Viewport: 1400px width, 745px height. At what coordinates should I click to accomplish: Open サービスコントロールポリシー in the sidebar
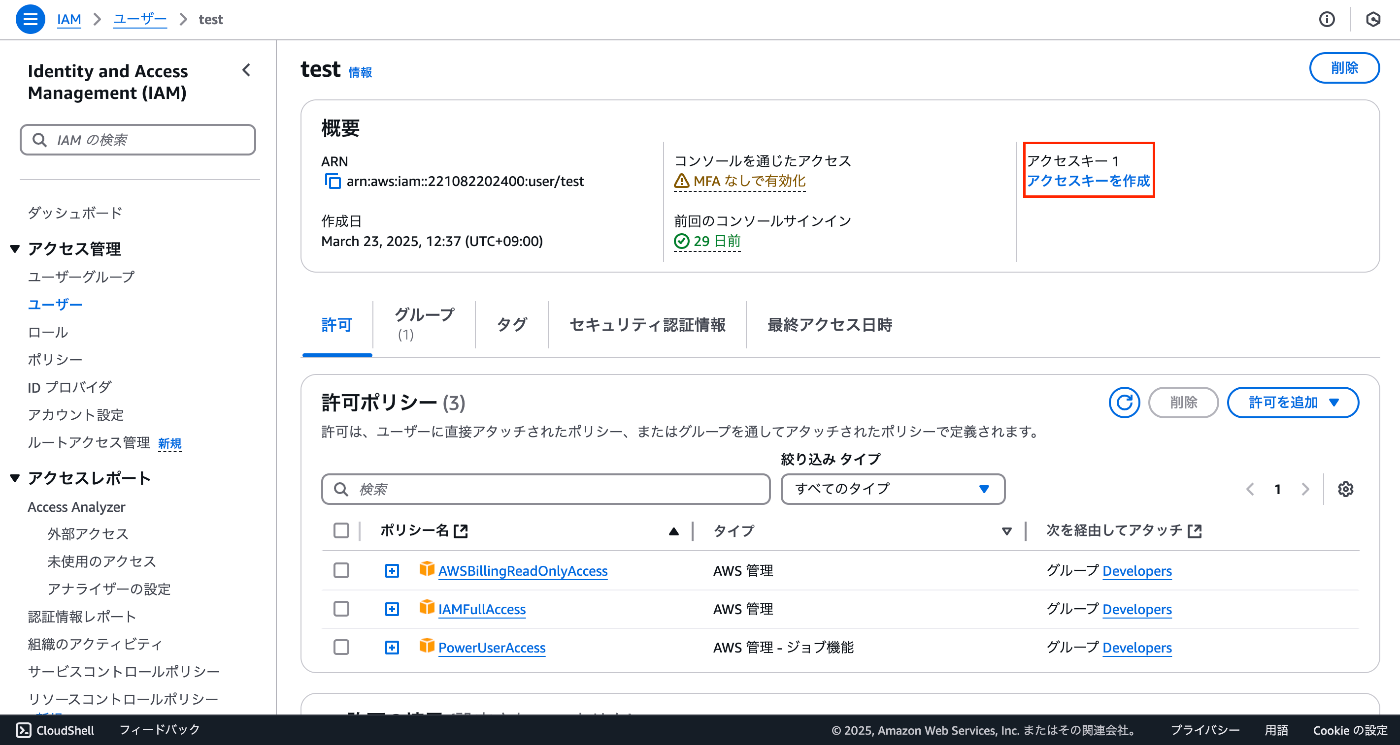(124, 672)
